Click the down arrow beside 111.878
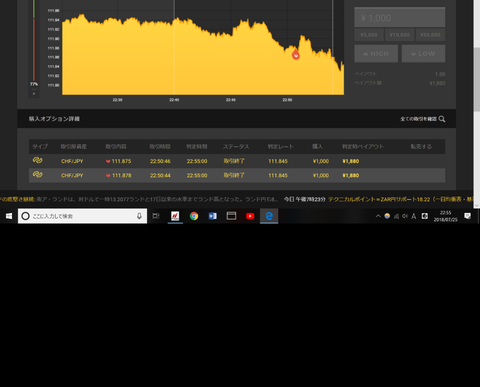This screenshot has height=387, width=480. pyautogui.click(x=108, y=176)
